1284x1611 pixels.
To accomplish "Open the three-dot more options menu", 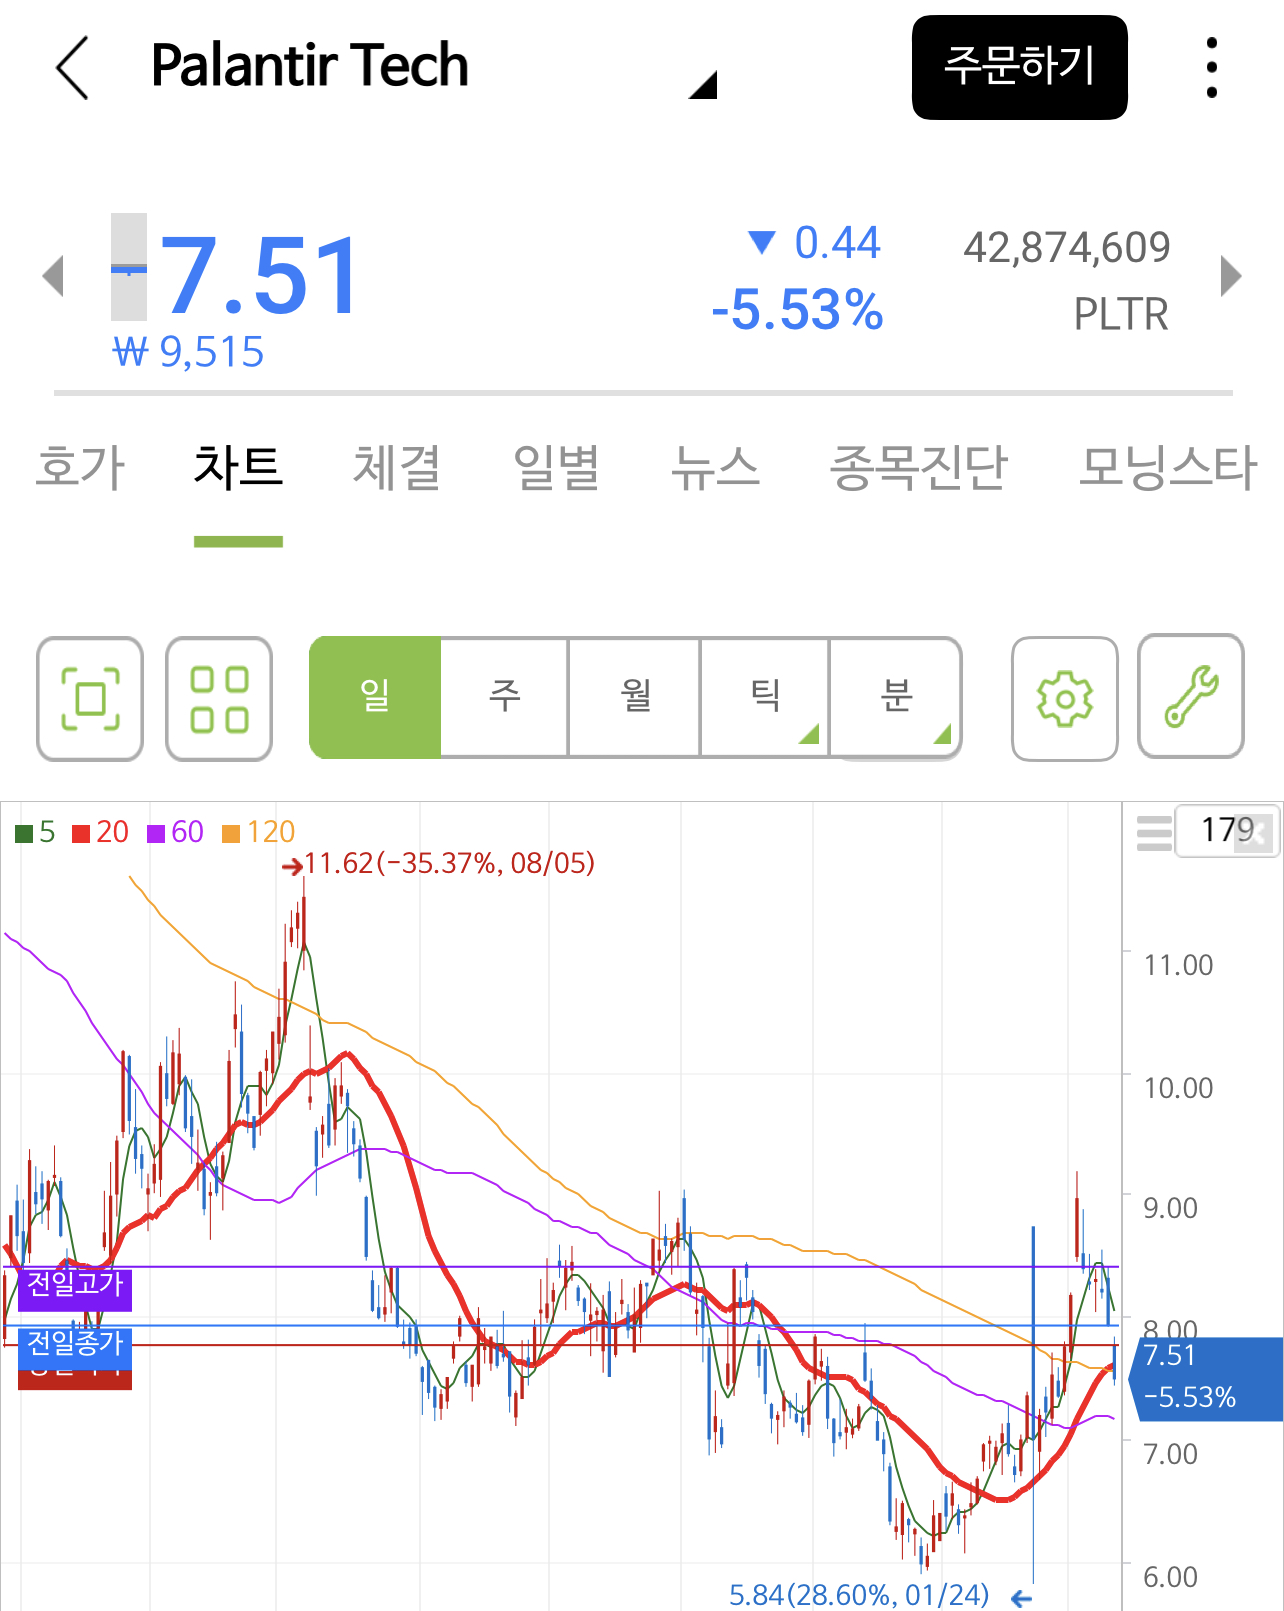I will (1212, 68).
